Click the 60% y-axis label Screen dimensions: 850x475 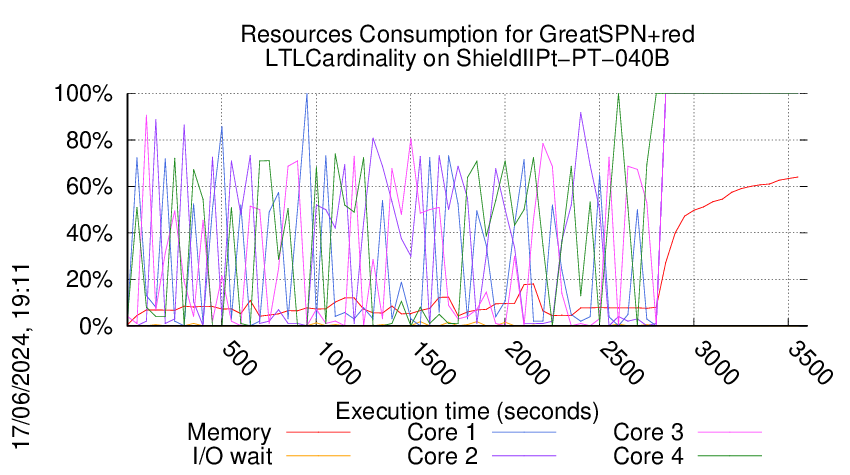89,187
